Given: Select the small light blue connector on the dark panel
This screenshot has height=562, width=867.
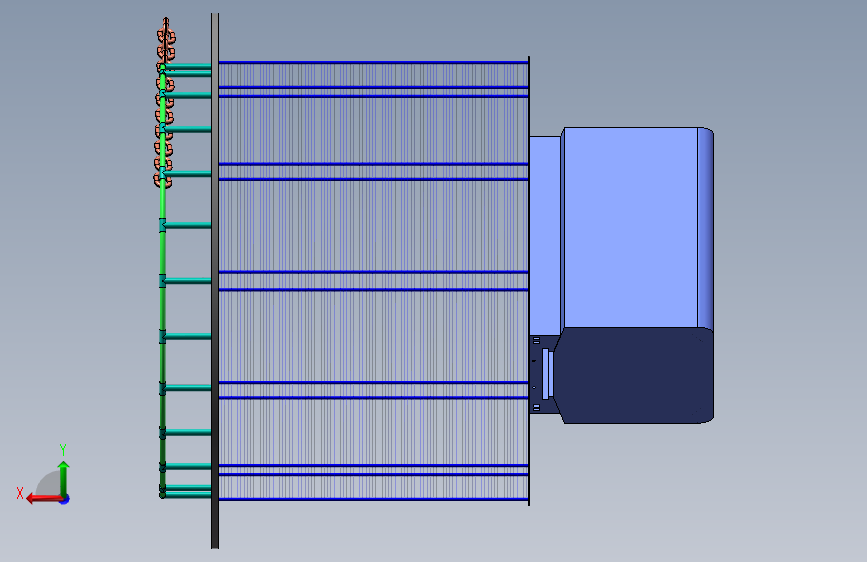Looking at the screenshot, I should point(547,374).
